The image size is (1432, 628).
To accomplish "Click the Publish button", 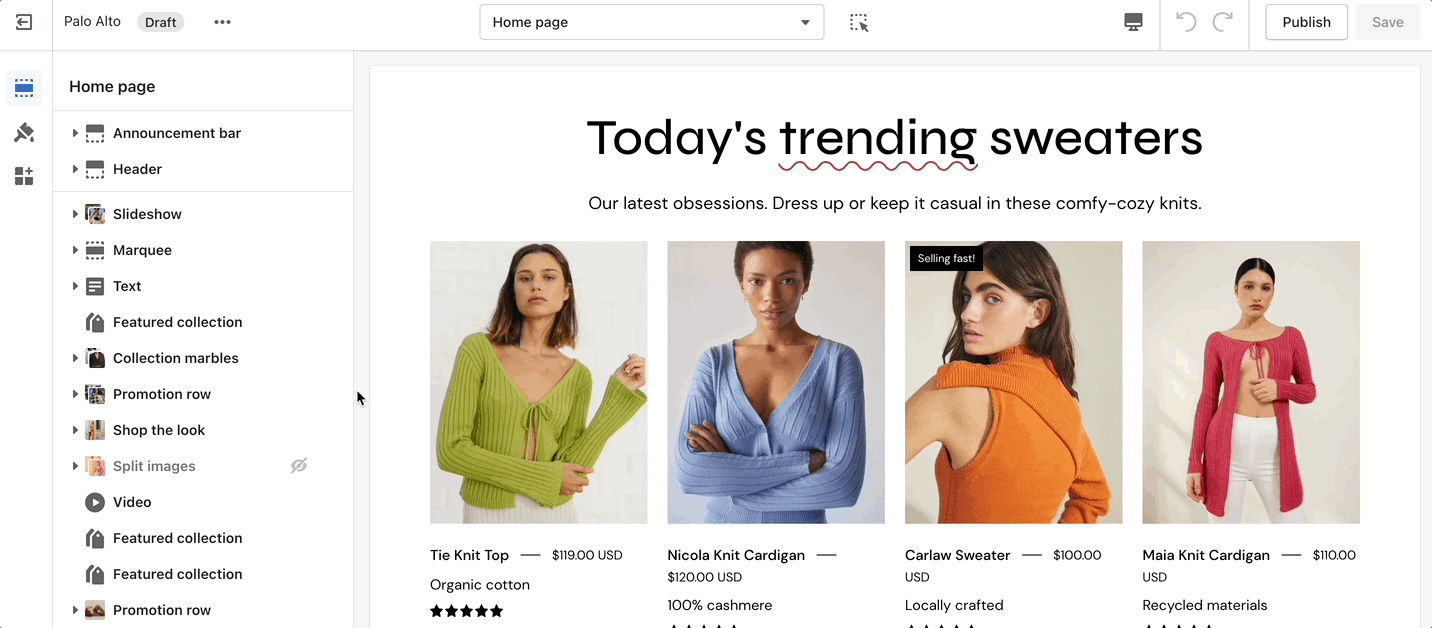I will click(1306, 22).
